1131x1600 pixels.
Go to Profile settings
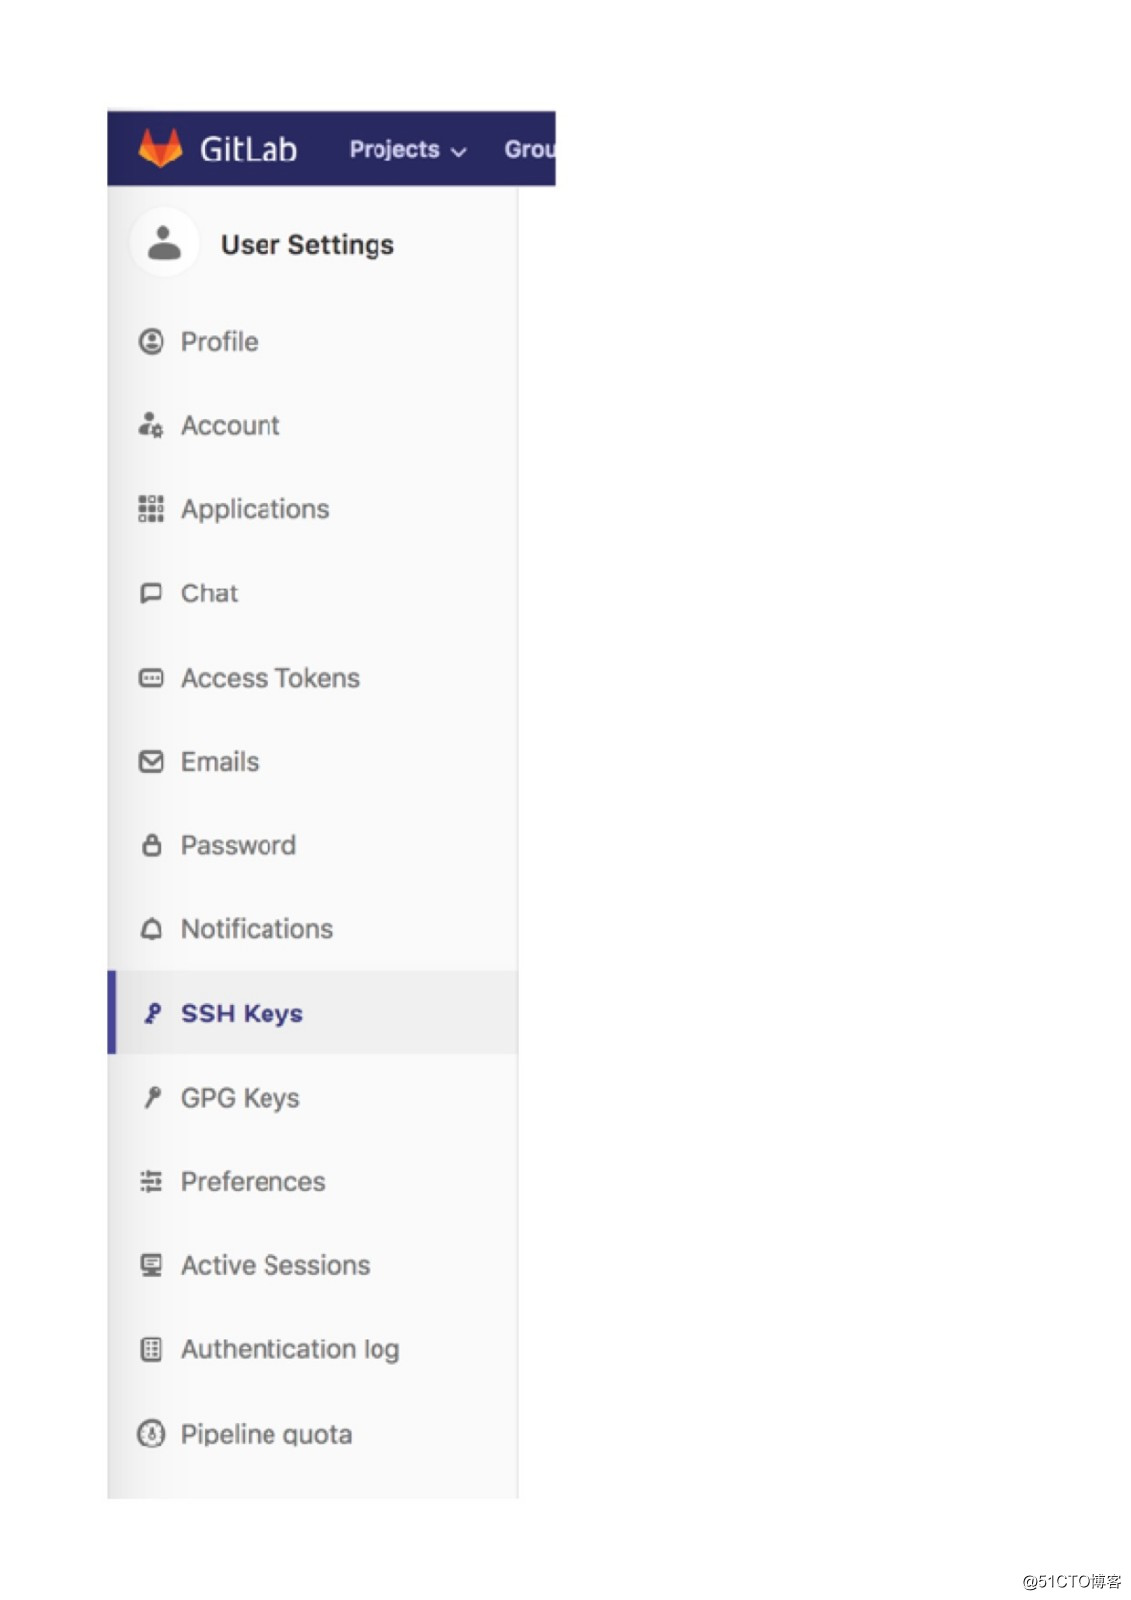click(219, 342)
